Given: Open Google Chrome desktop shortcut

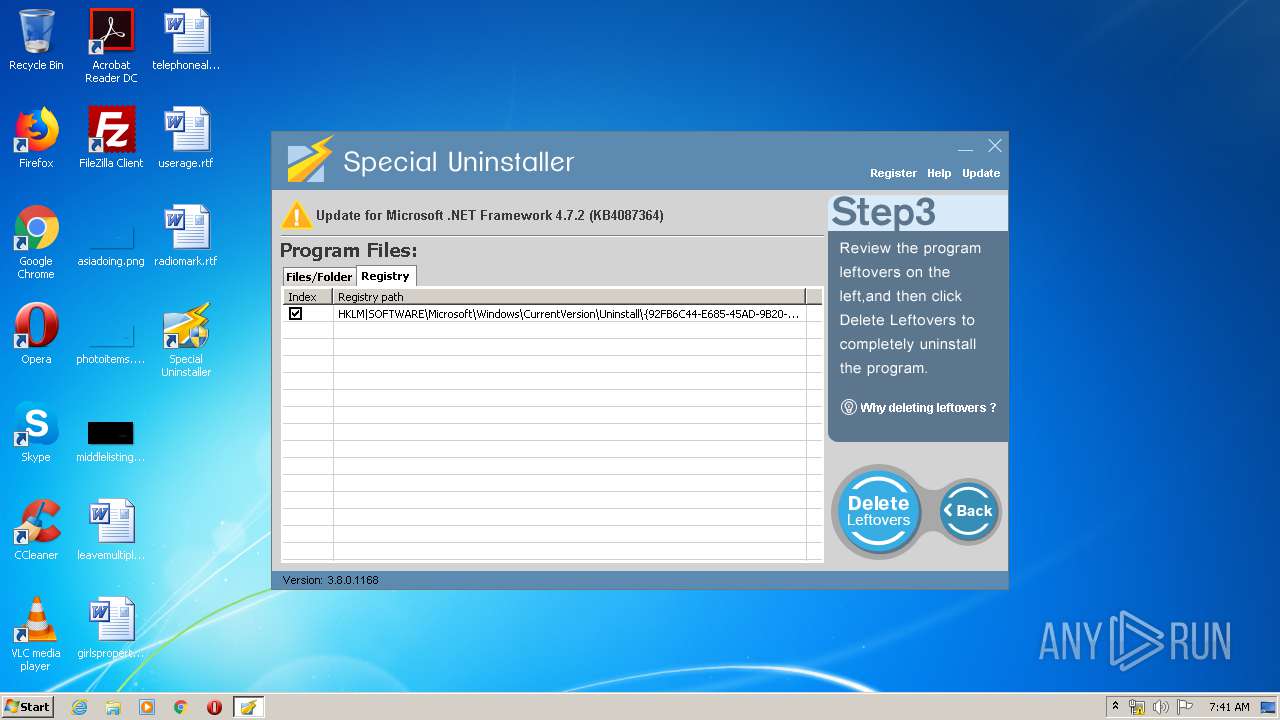Looking at the screenshot, I should [36, 242].
